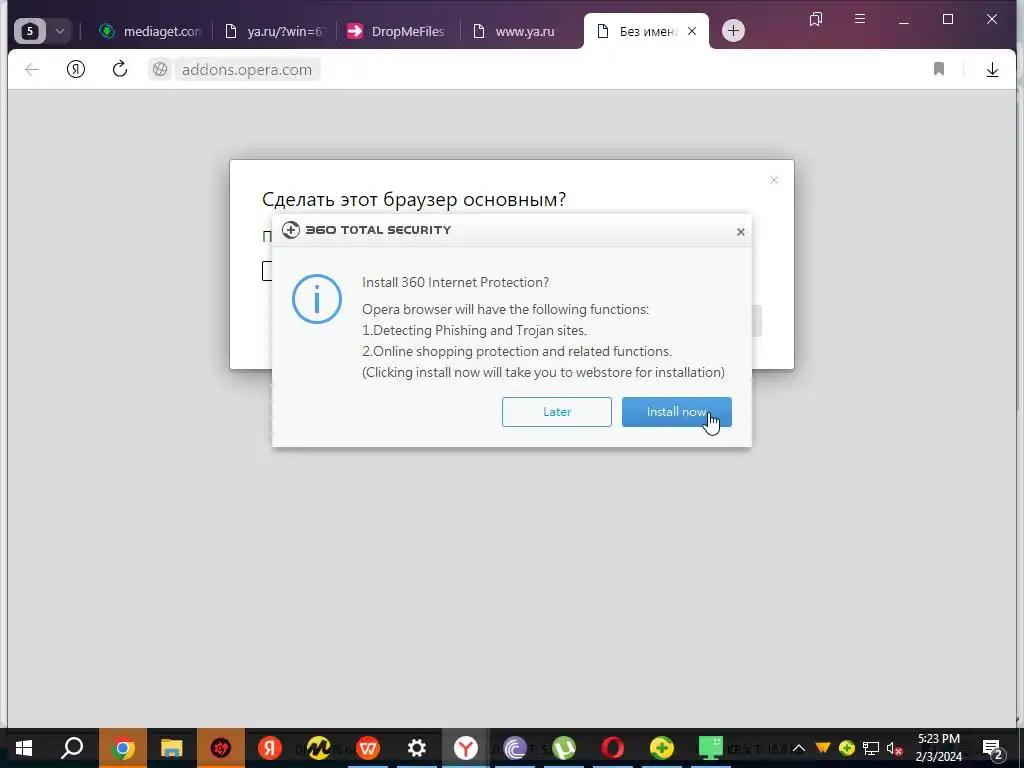Open the Windows Start menu
Image resolution: width=1024 pixels, height=768 pixels.
24,748
